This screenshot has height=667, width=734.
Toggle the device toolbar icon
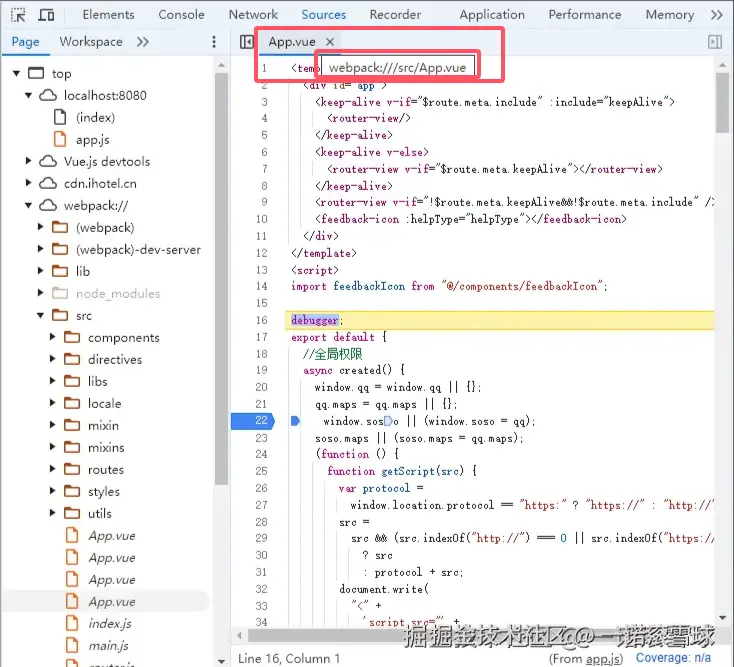pyautogui.click(x=46, y=15)
